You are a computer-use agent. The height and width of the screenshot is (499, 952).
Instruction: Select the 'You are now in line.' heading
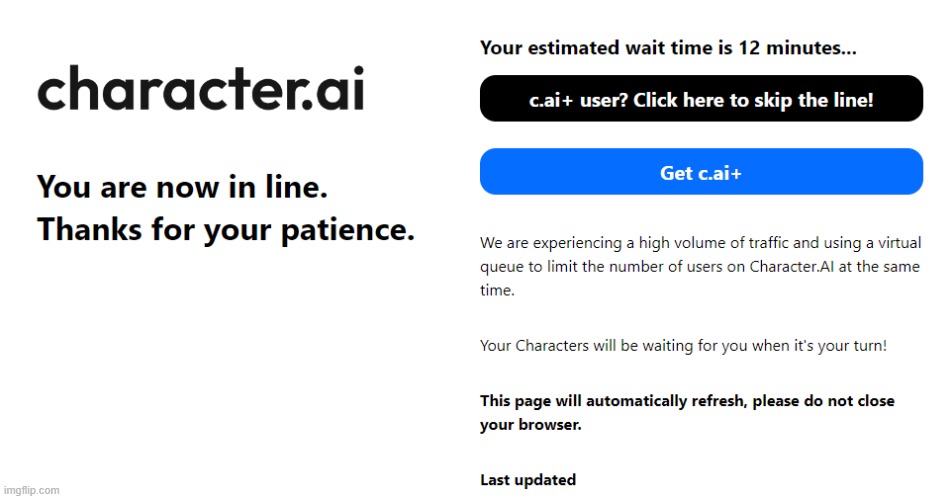pyautogui.click(x=182, y=187)
